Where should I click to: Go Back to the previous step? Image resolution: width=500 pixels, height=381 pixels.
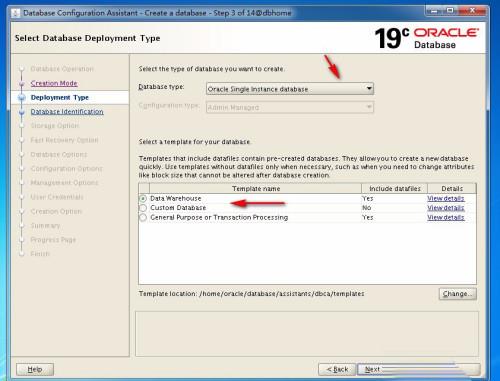click(x=337, y=369)
